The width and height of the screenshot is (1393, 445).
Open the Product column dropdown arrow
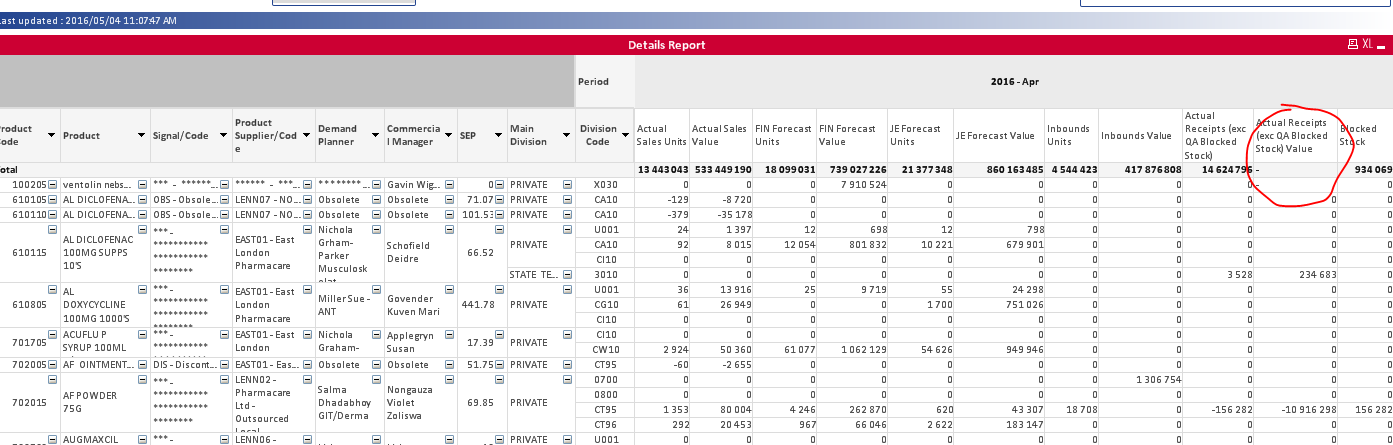pos(141,135)
